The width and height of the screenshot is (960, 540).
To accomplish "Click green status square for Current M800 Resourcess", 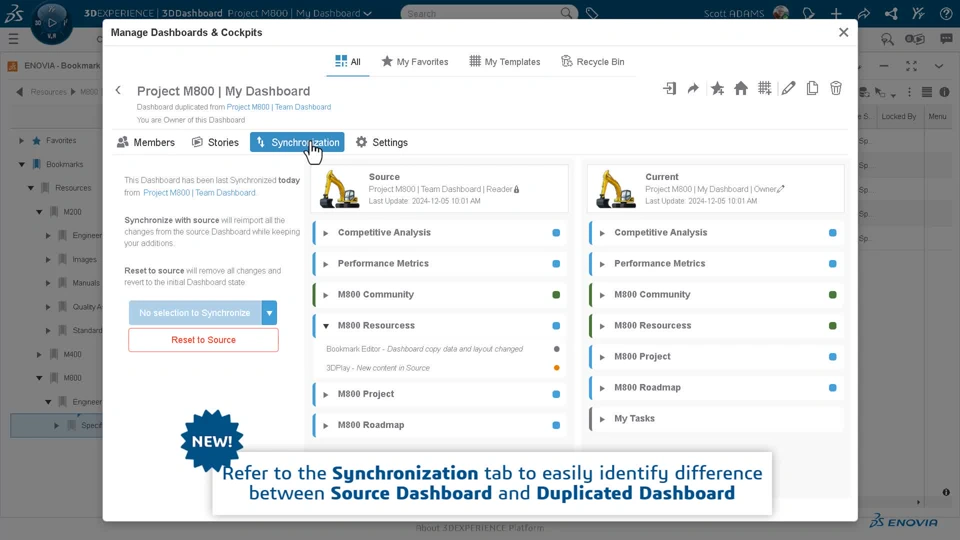I will [x=833, y=326].
